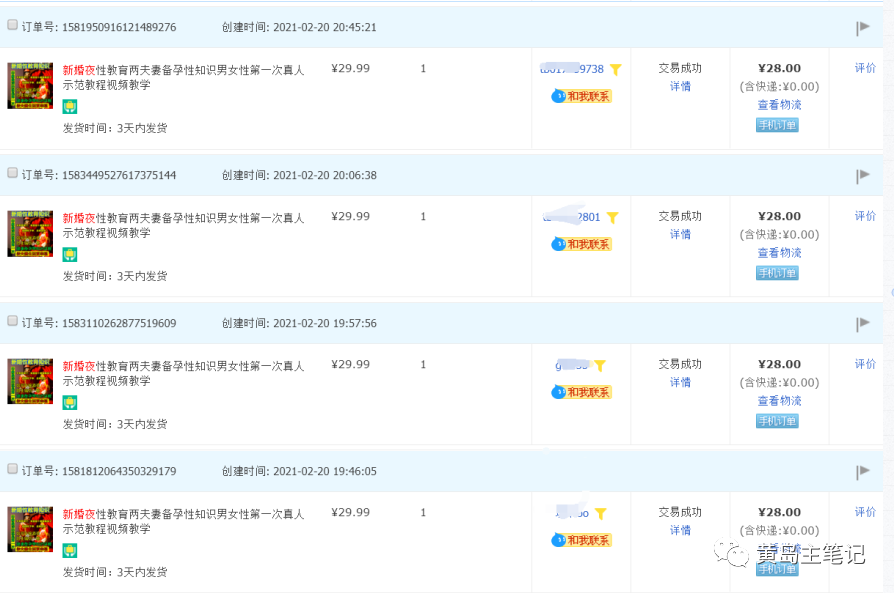Open 和我联系 chat for the 20:06:38 order
This screenshot has width=894, height=593.
[582, 245]
